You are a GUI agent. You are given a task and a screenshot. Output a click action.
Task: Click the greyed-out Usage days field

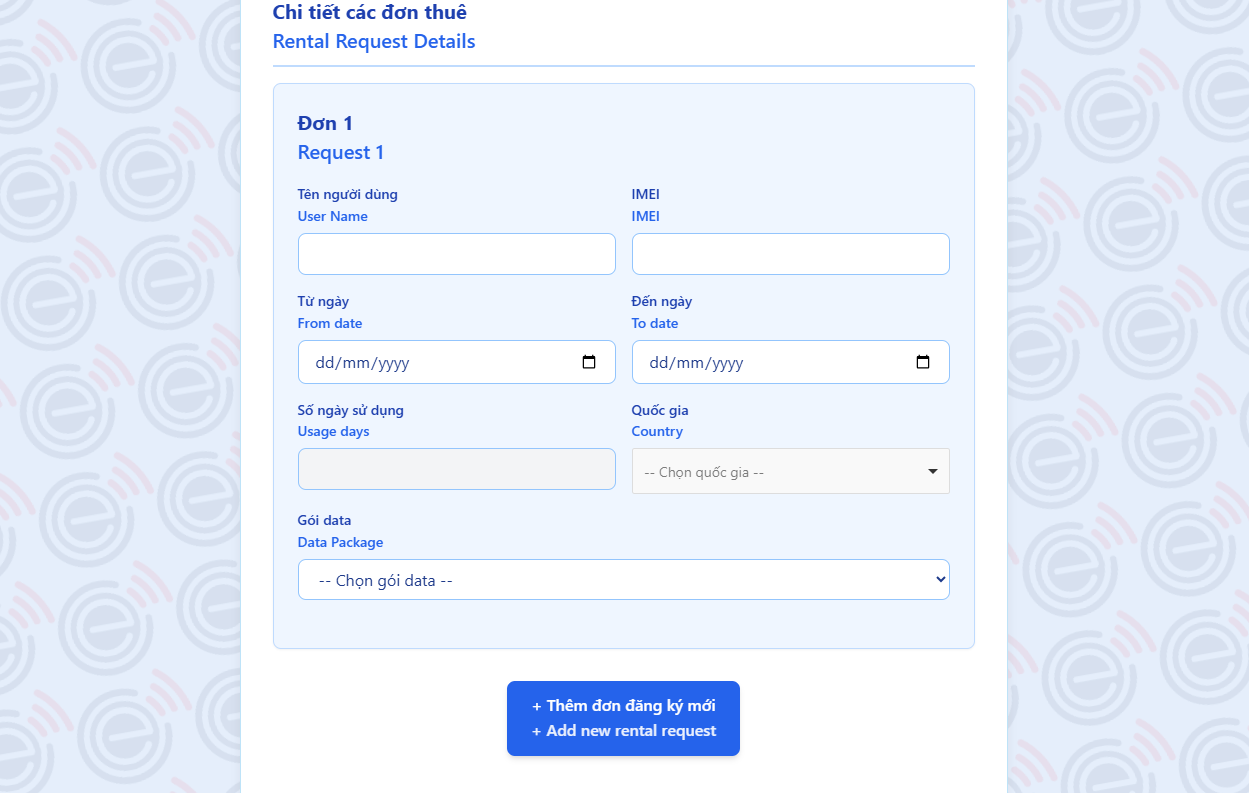456,469
